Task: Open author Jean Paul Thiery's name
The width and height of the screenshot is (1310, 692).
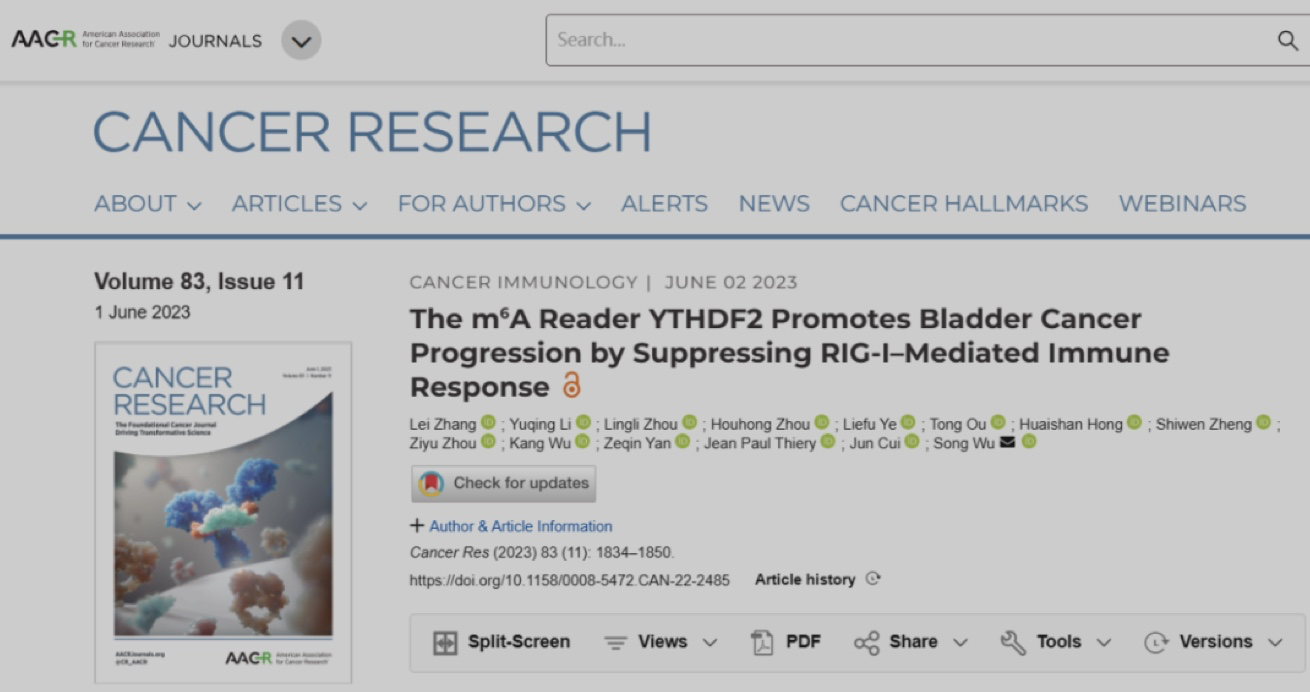Action: pos(760,443)
